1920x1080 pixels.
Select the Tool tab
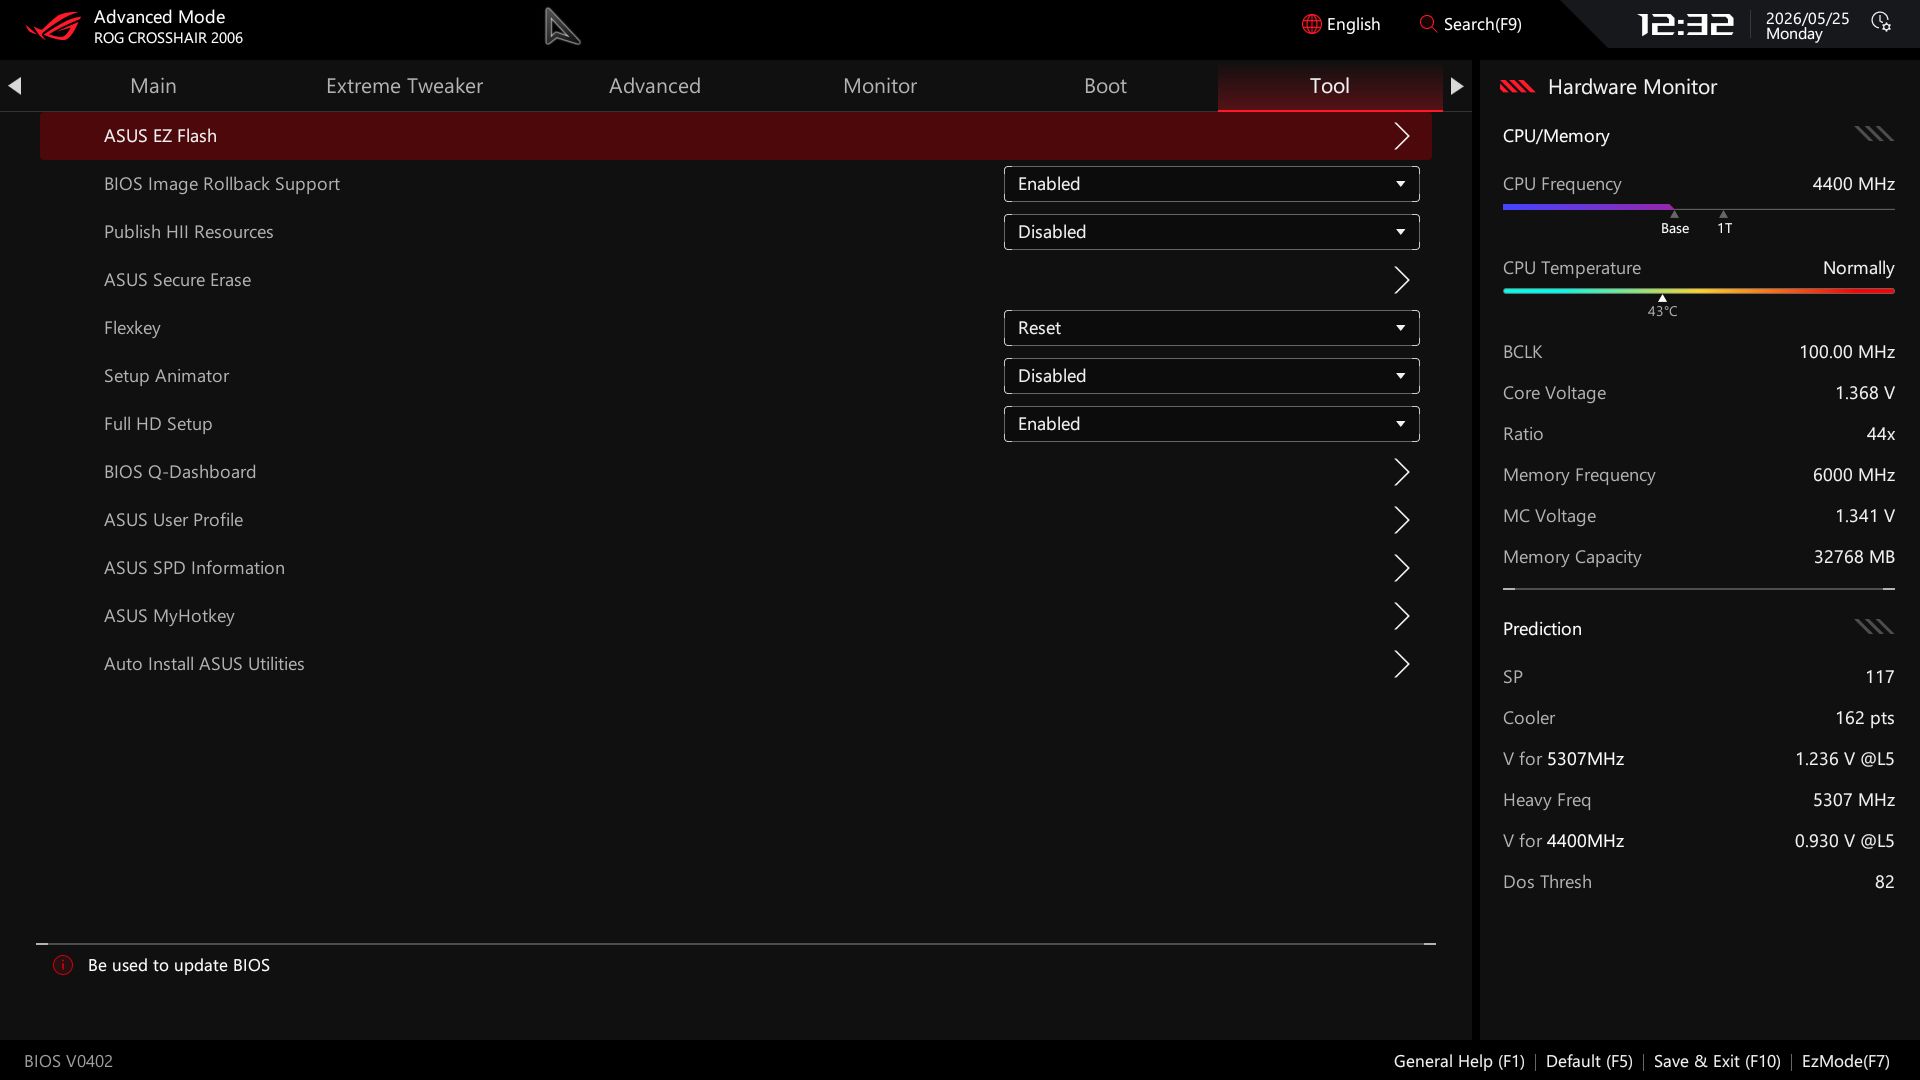[1330, 86]
